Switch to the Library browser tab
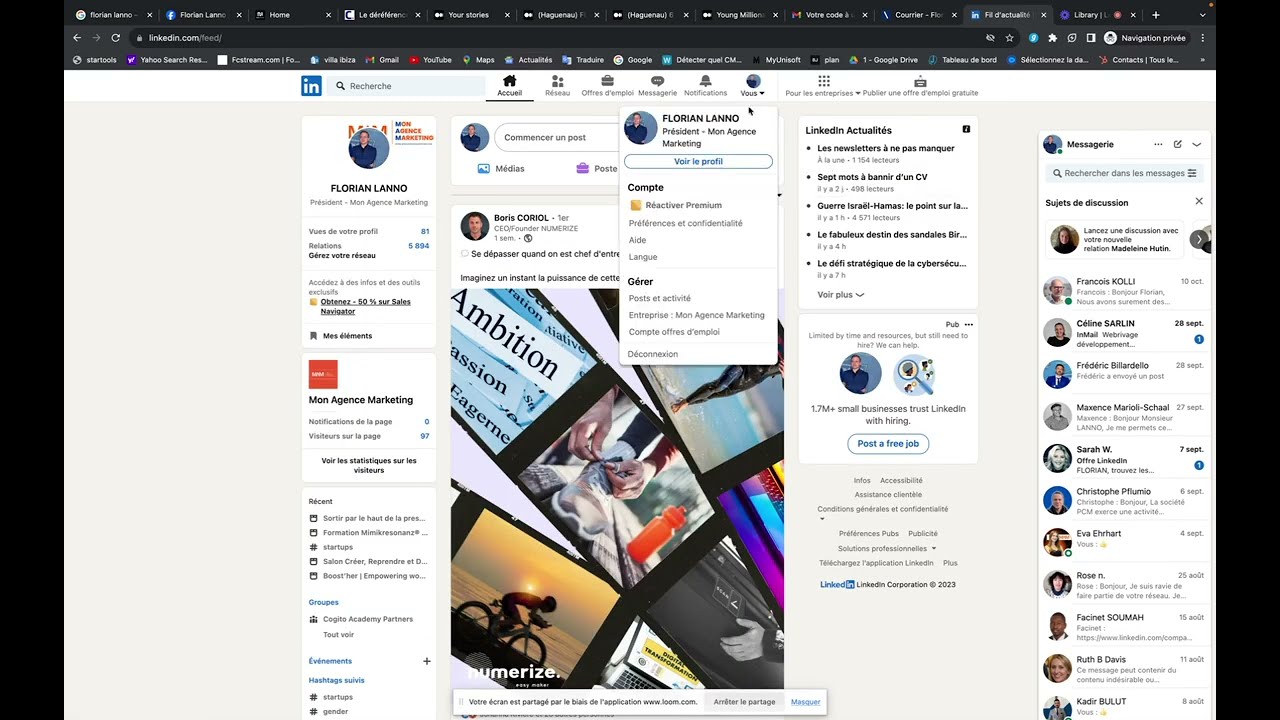Viewport: 1280px width, 720px height. (x=1090, y=15)
